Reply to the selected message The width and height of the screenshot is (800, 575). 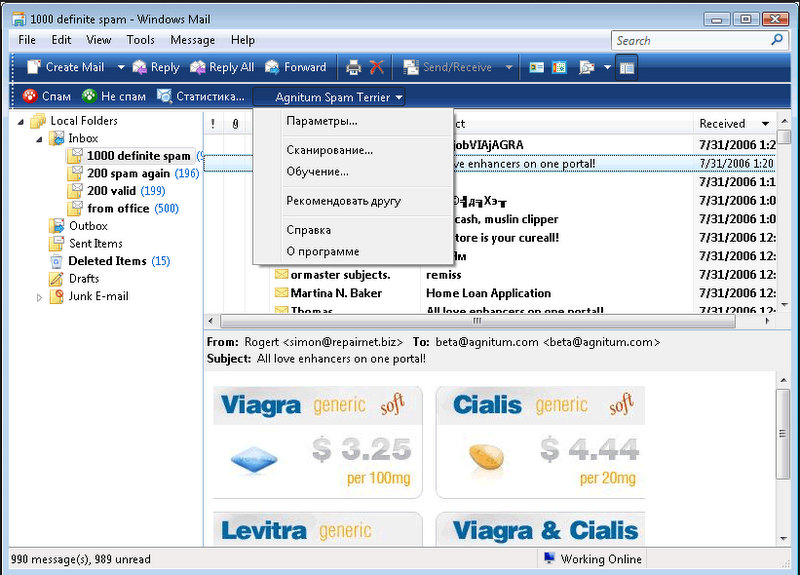coord(156,67)
